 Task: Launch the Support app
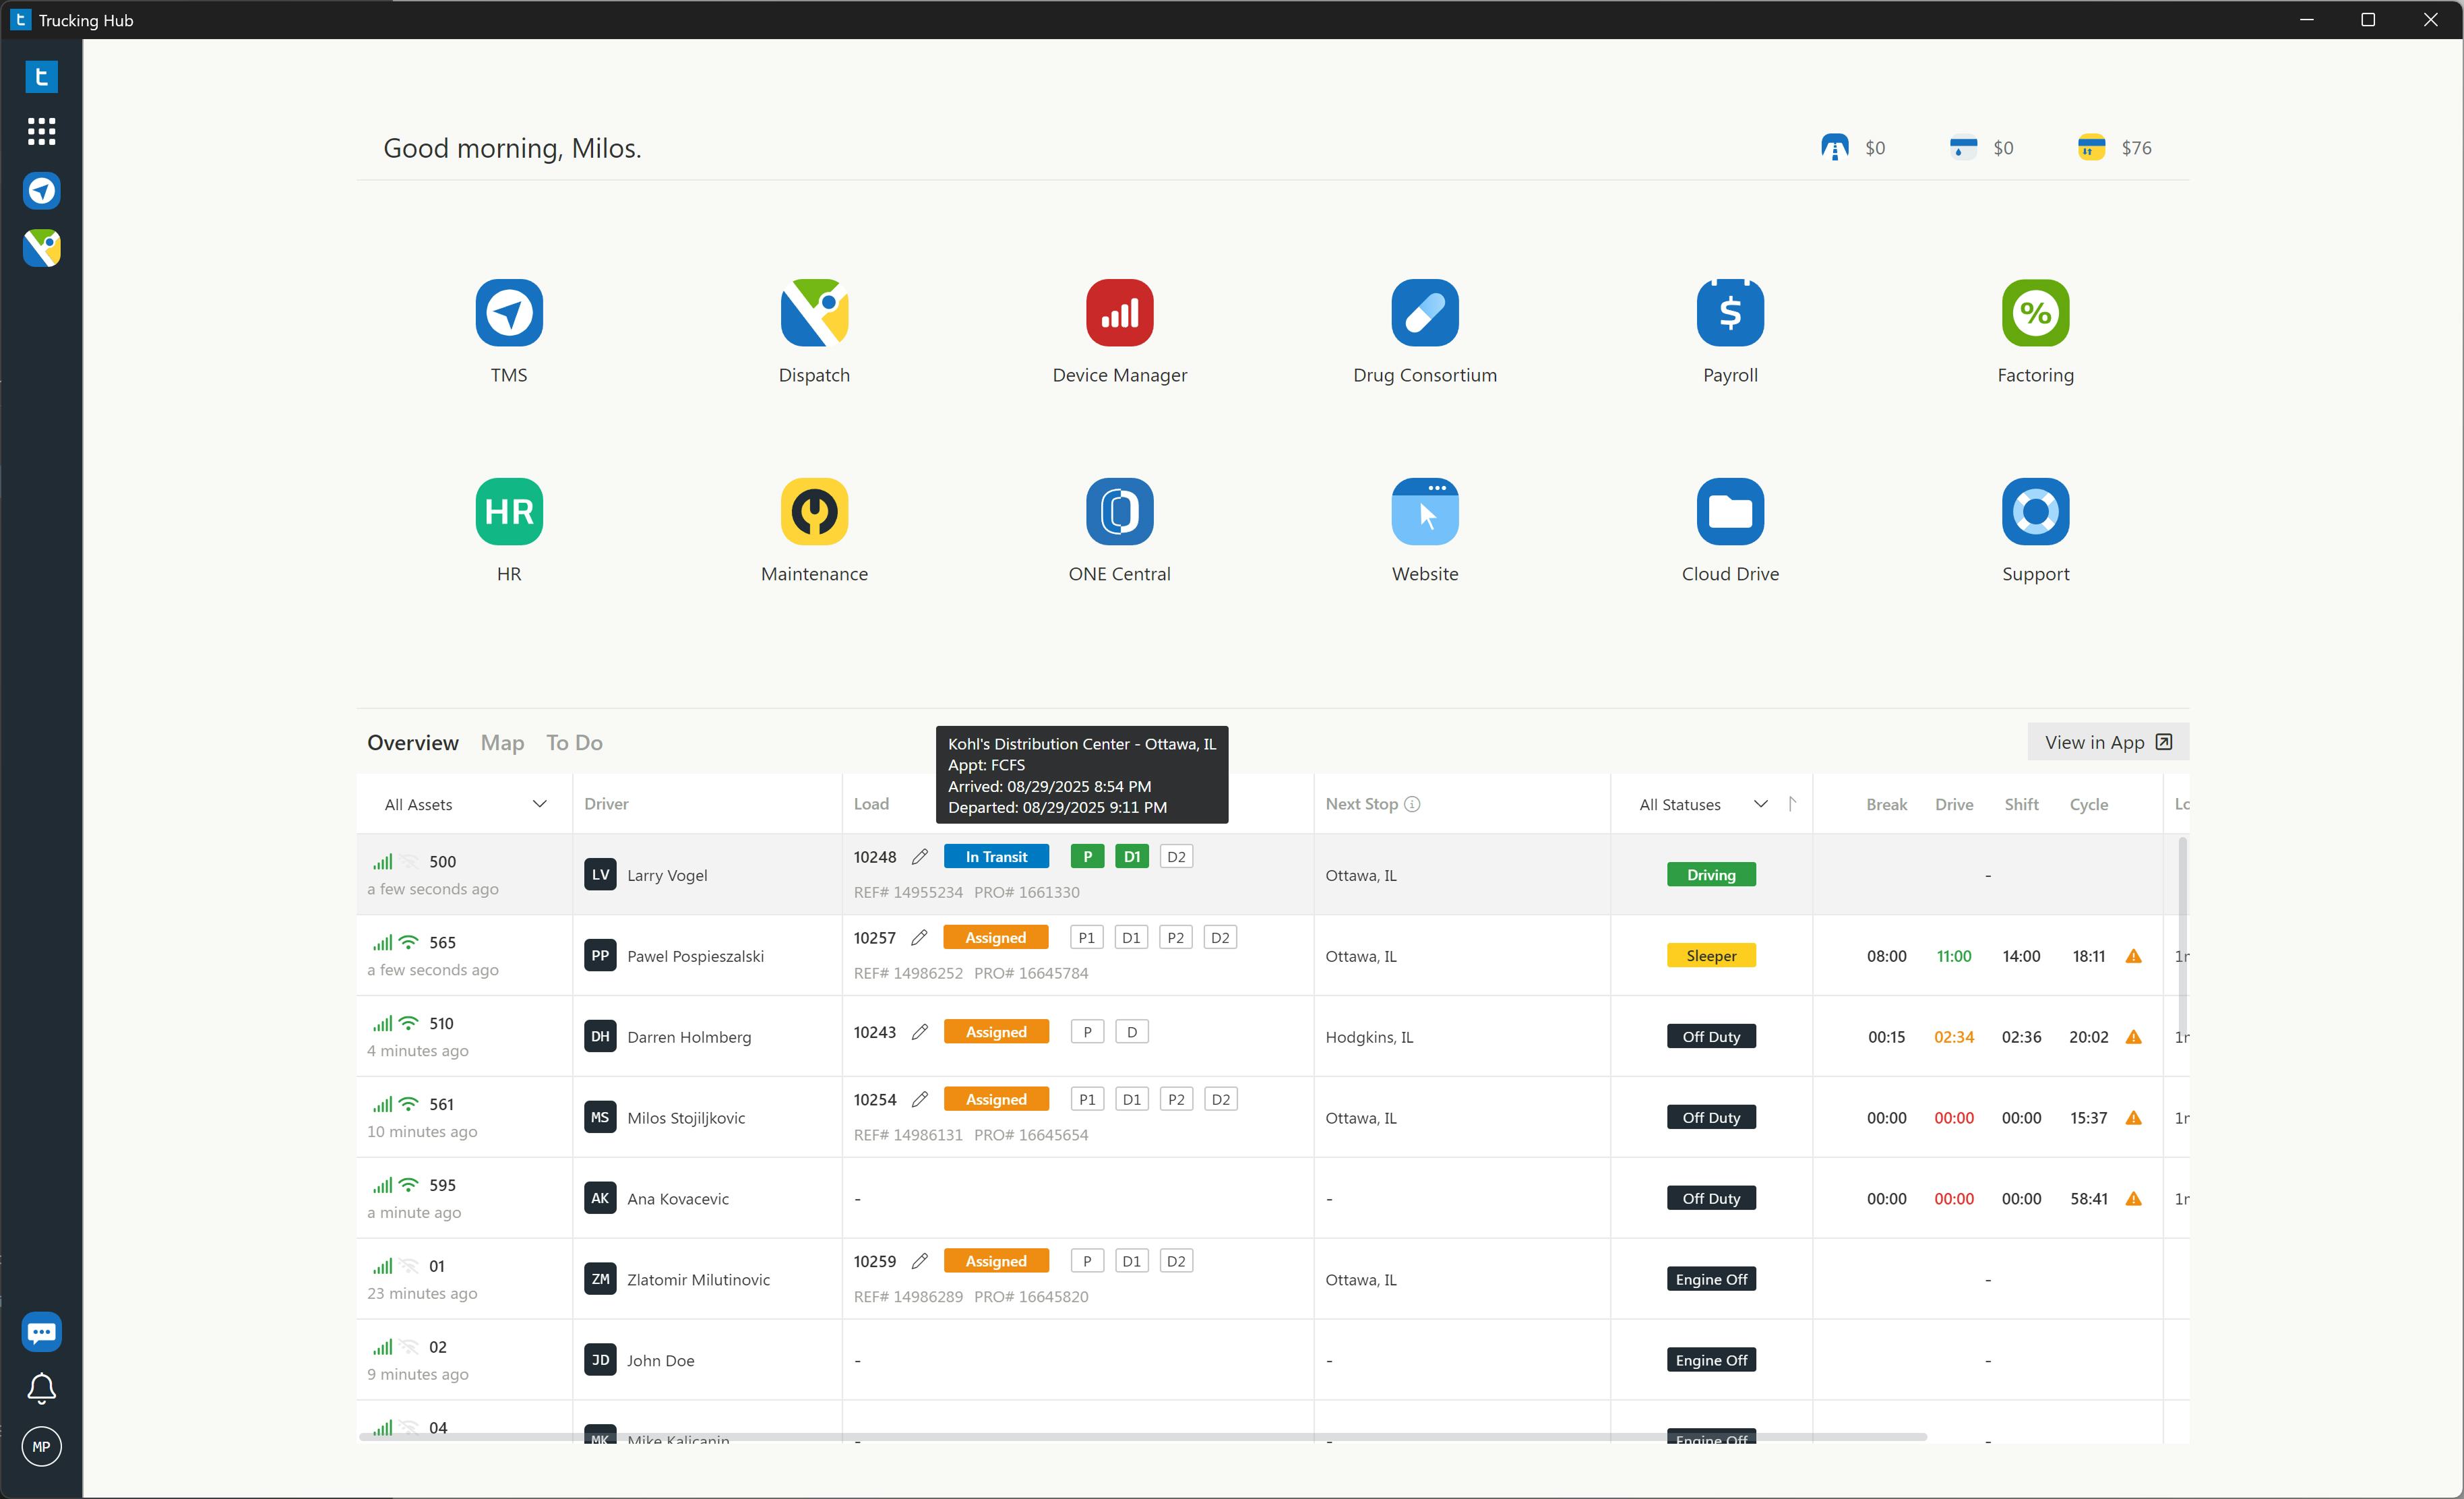(2034, 511)
